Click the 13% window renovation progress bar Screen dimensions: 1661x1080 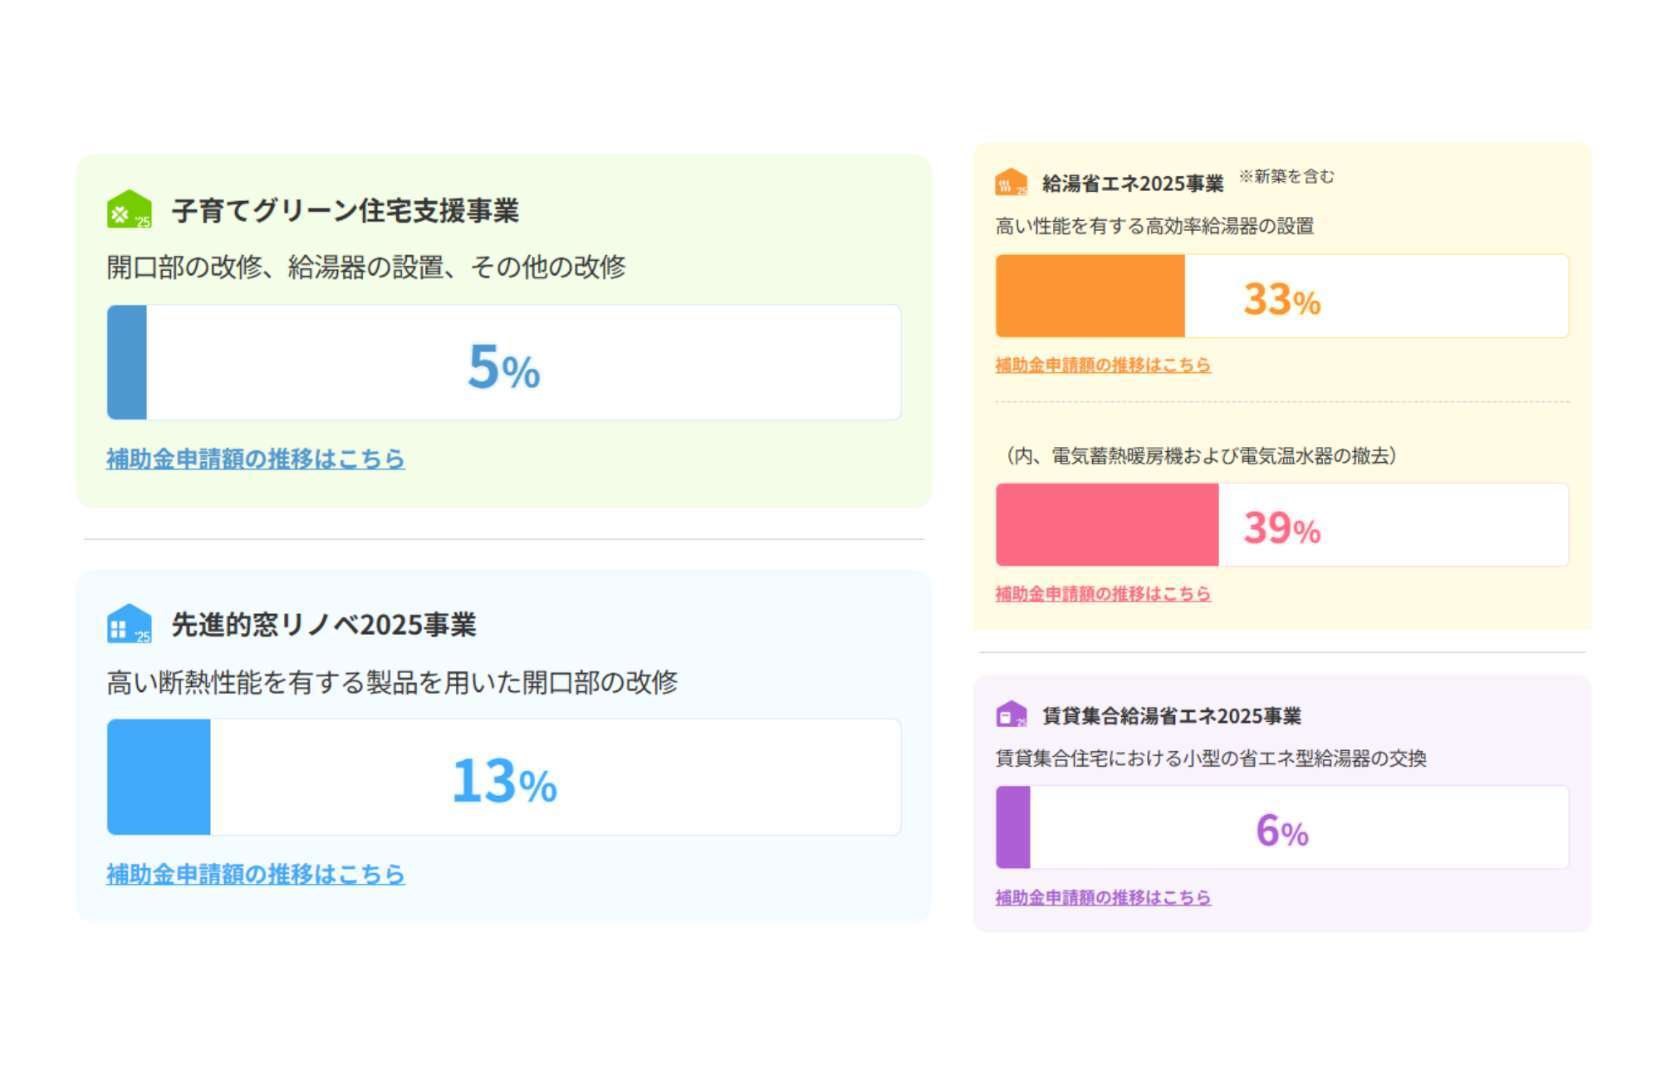pos(504,777)
